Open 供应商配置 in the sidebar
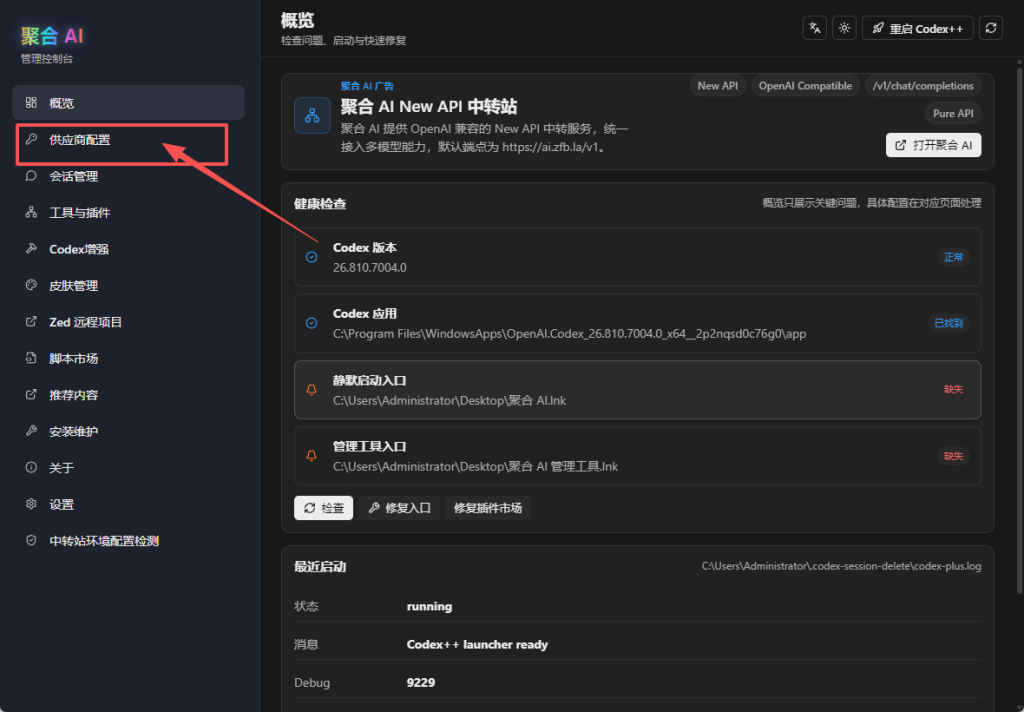The width and height of the screenshot is (1024, 712). point(128,139)
